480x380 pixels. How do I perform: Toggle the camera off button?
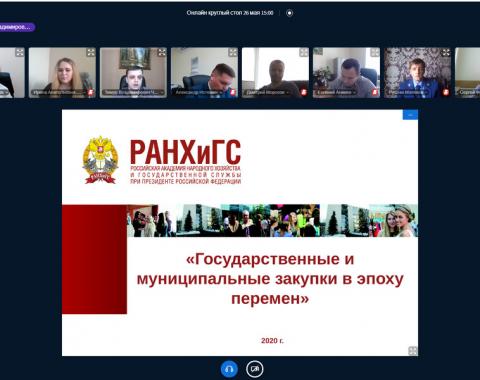coord(255,369)
